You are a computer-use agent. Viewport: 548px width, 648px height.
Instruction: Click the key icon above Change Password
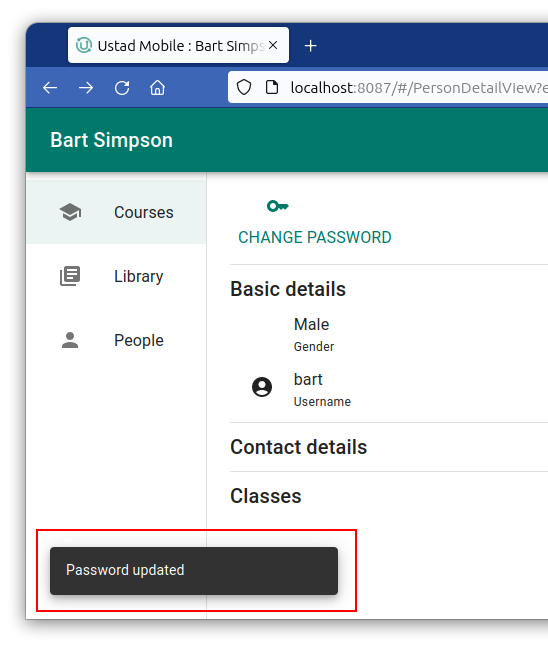pyautogui.click(x=278, y=206)
